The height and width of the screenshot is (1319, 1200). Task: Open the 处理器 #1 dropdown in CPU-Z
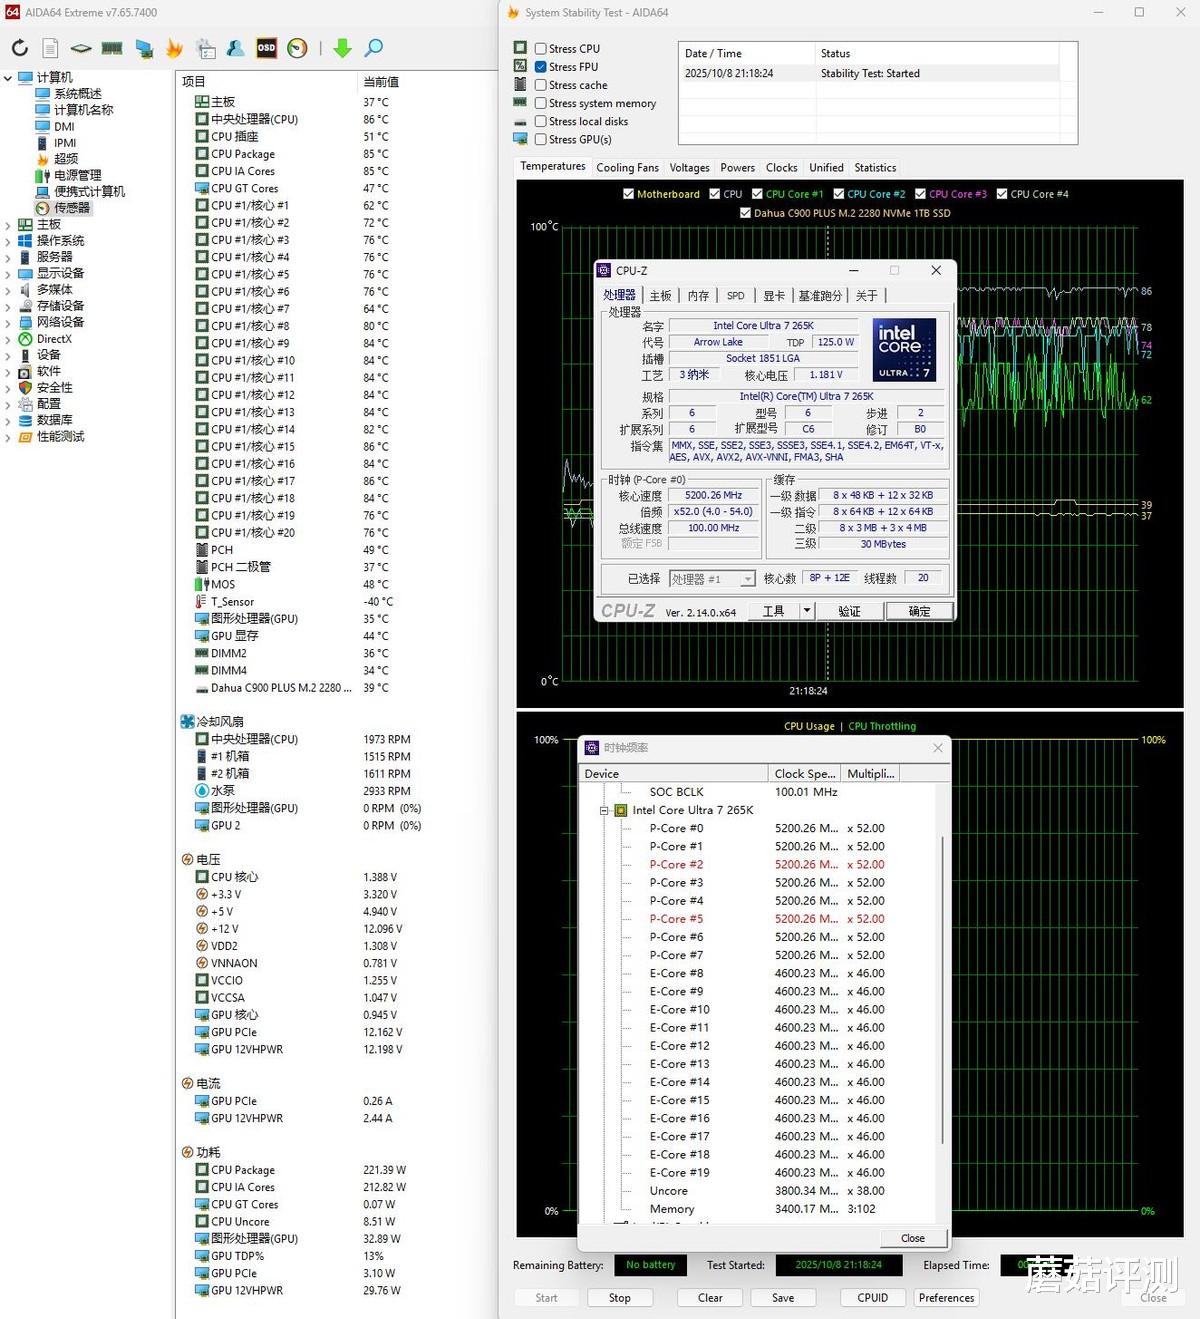click(x=747, y=579)
